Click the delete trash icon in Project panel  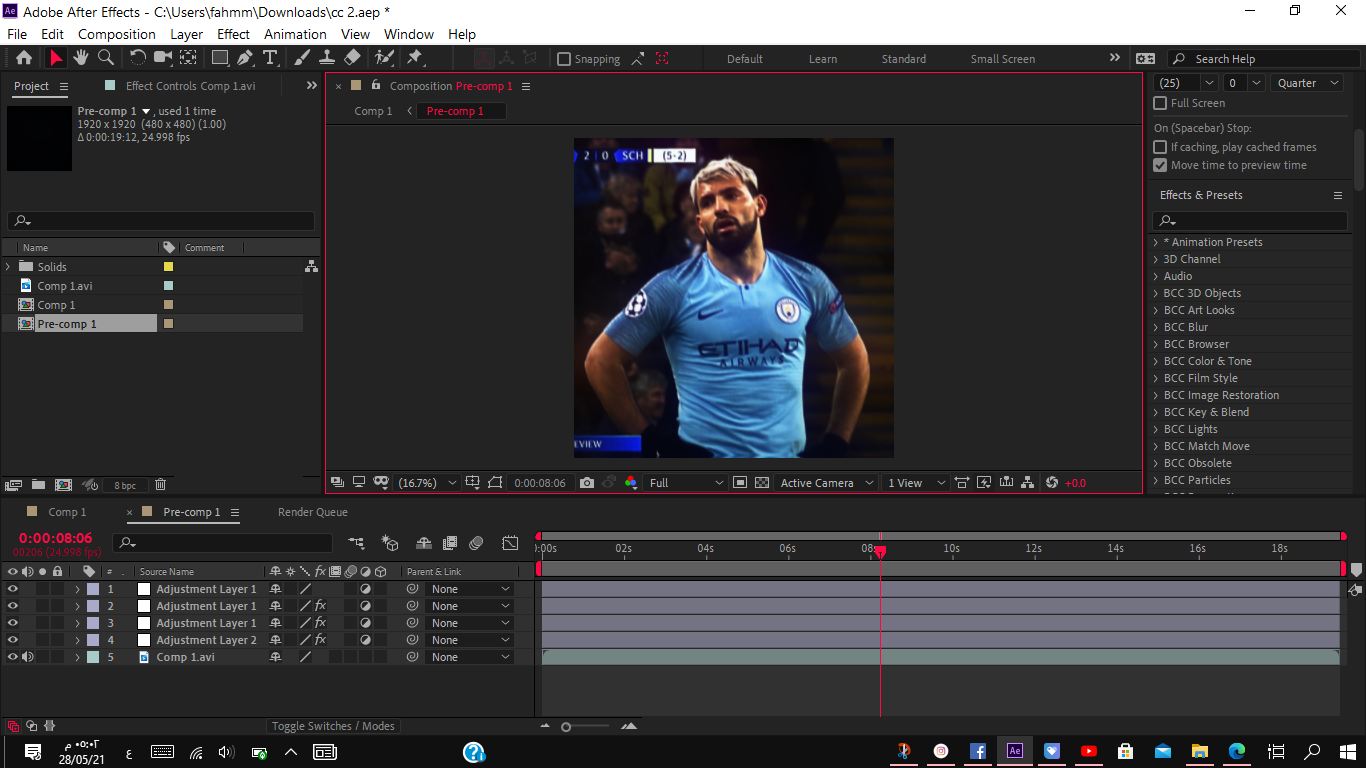coord(160,485)
